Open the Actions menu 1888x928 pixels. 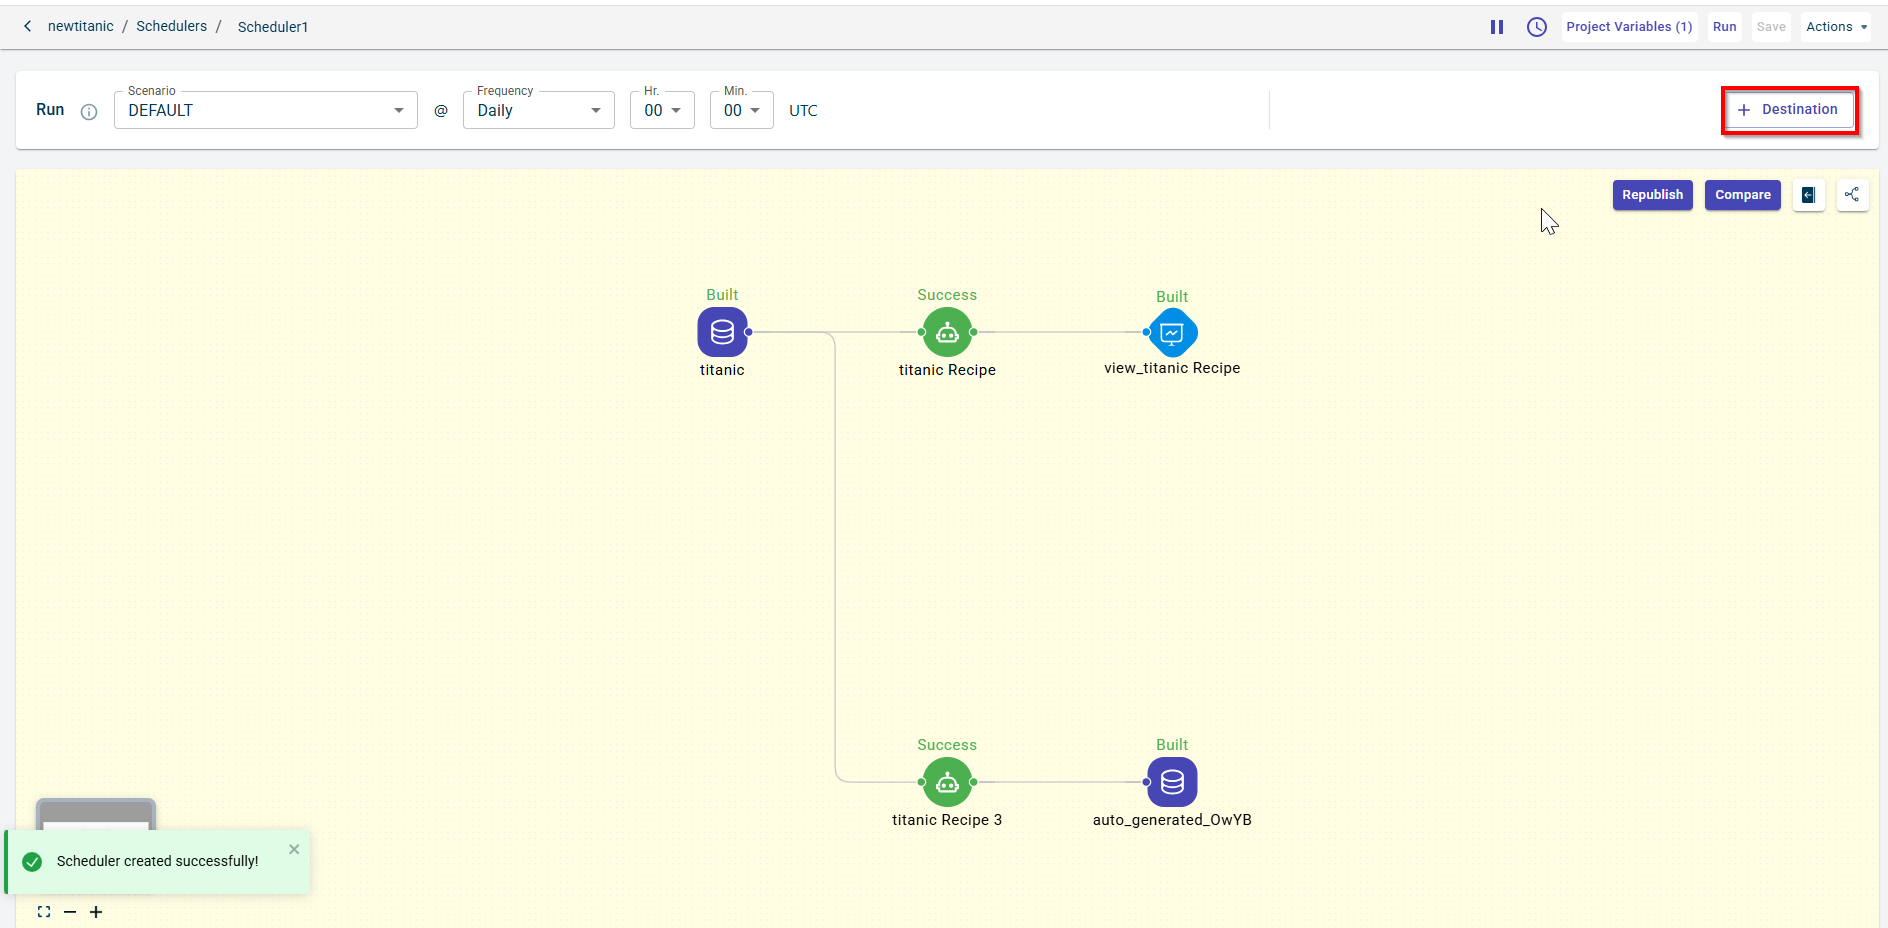coord(1836,27)
